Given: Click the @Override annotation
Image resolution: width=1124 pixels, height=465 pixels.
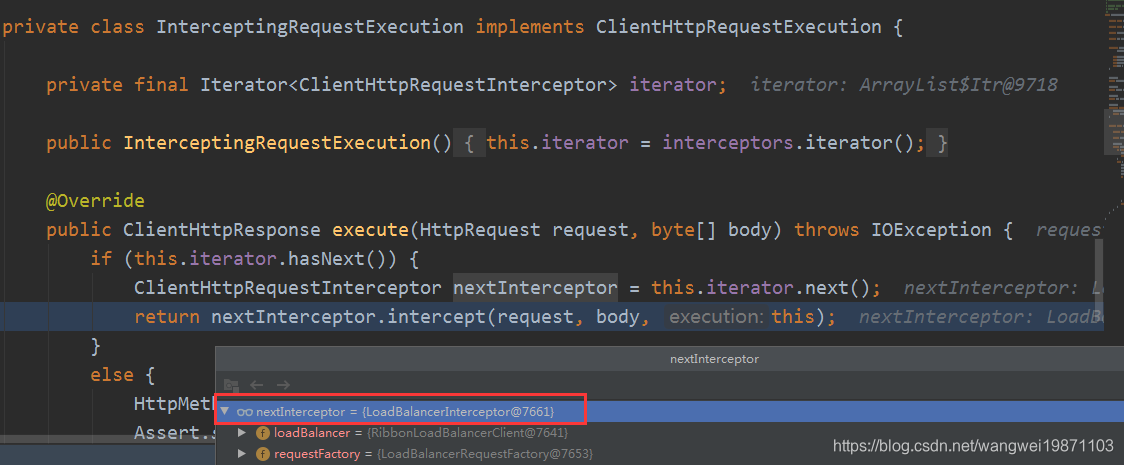Looking at the screenshot, I should coord(95,201).
